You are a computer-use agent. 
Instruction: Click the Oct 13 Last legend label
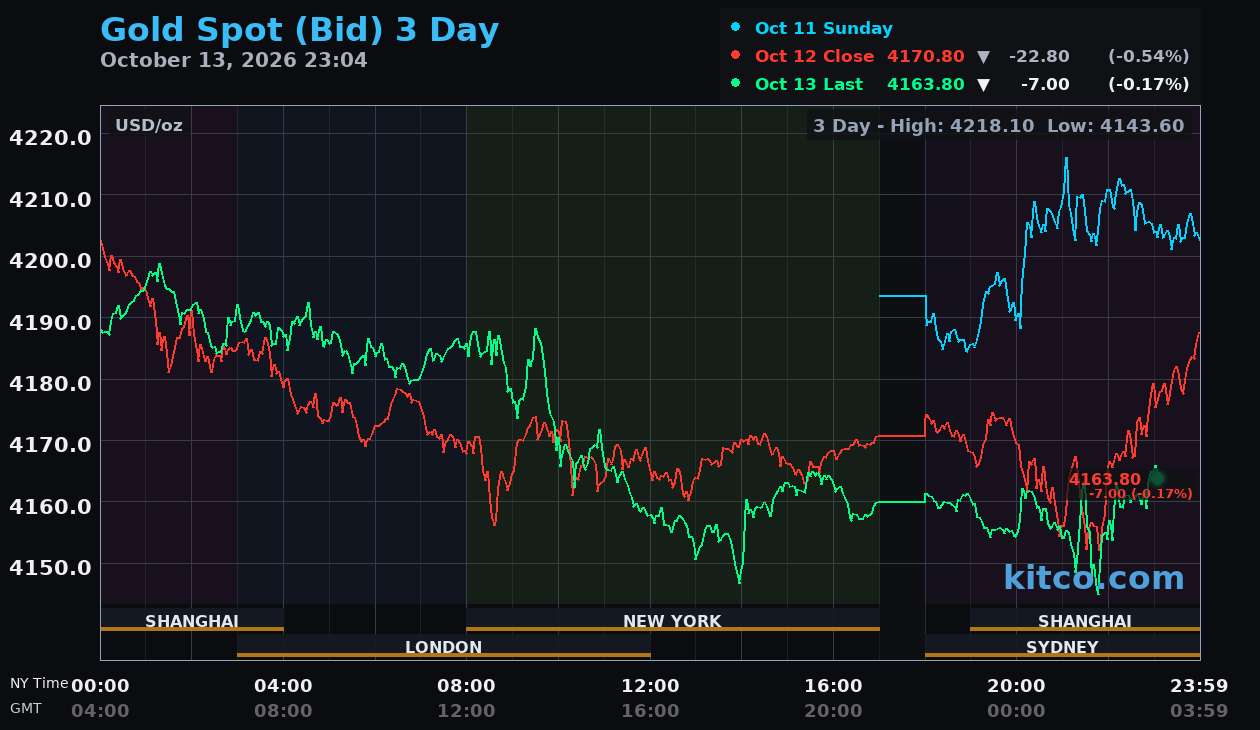click(809, 84)
